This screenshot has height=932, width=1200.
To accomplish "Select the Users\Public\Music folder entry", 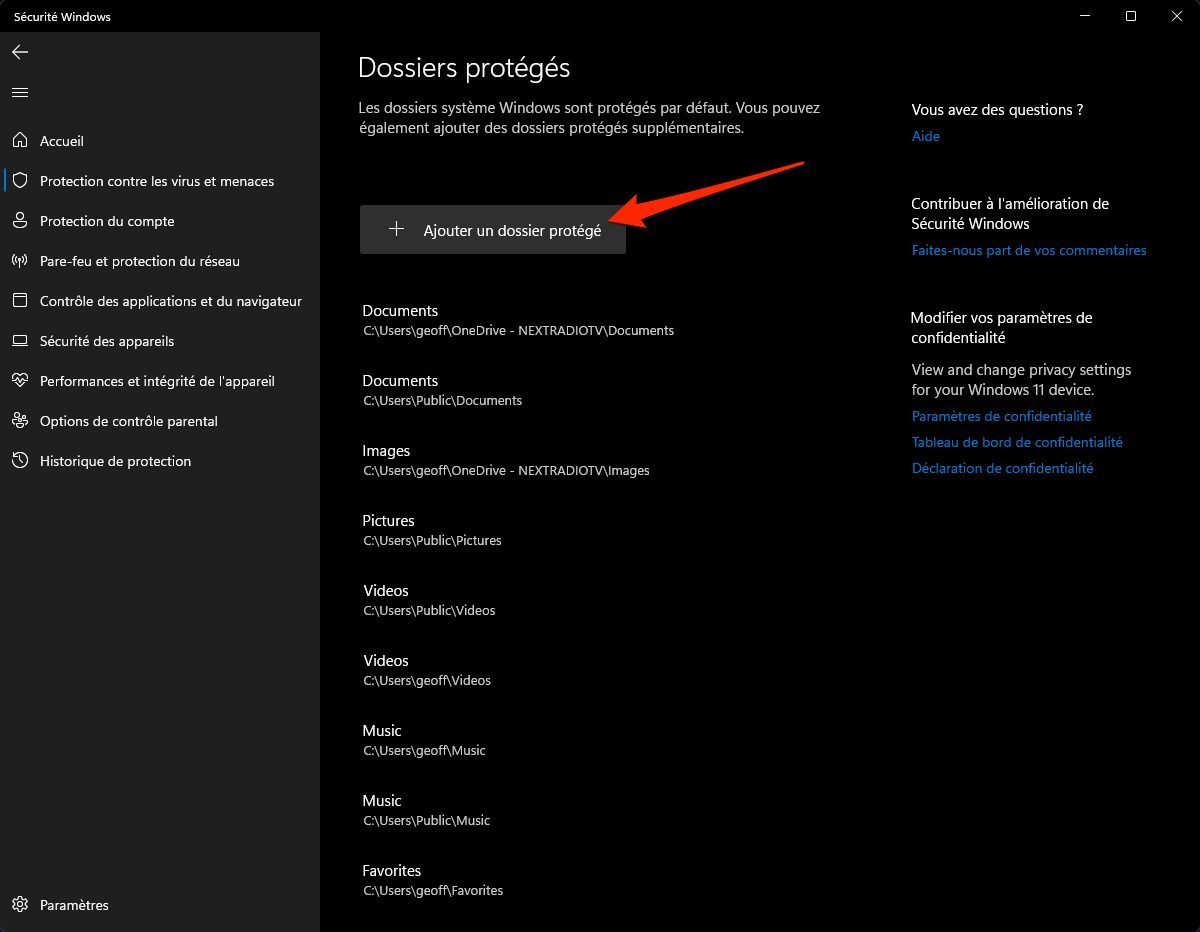I will [426, 810].
